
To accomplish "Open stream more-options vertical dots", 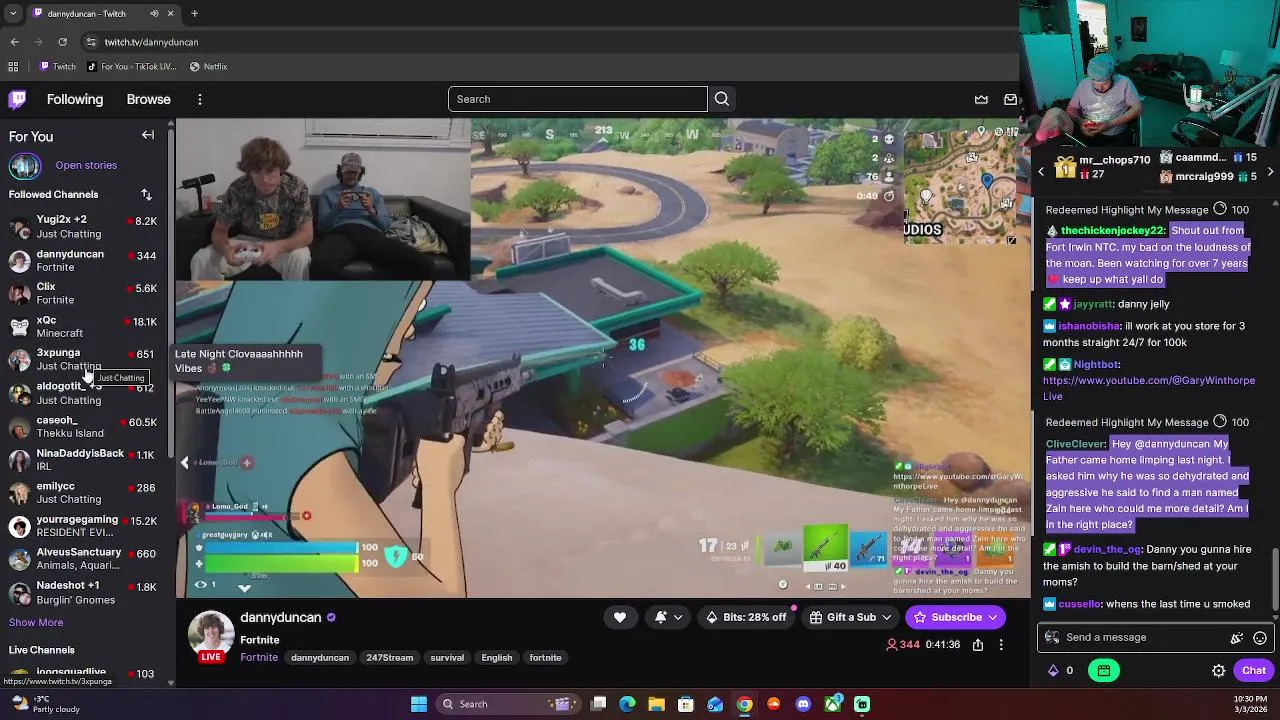I will (x=1001, y=645).
